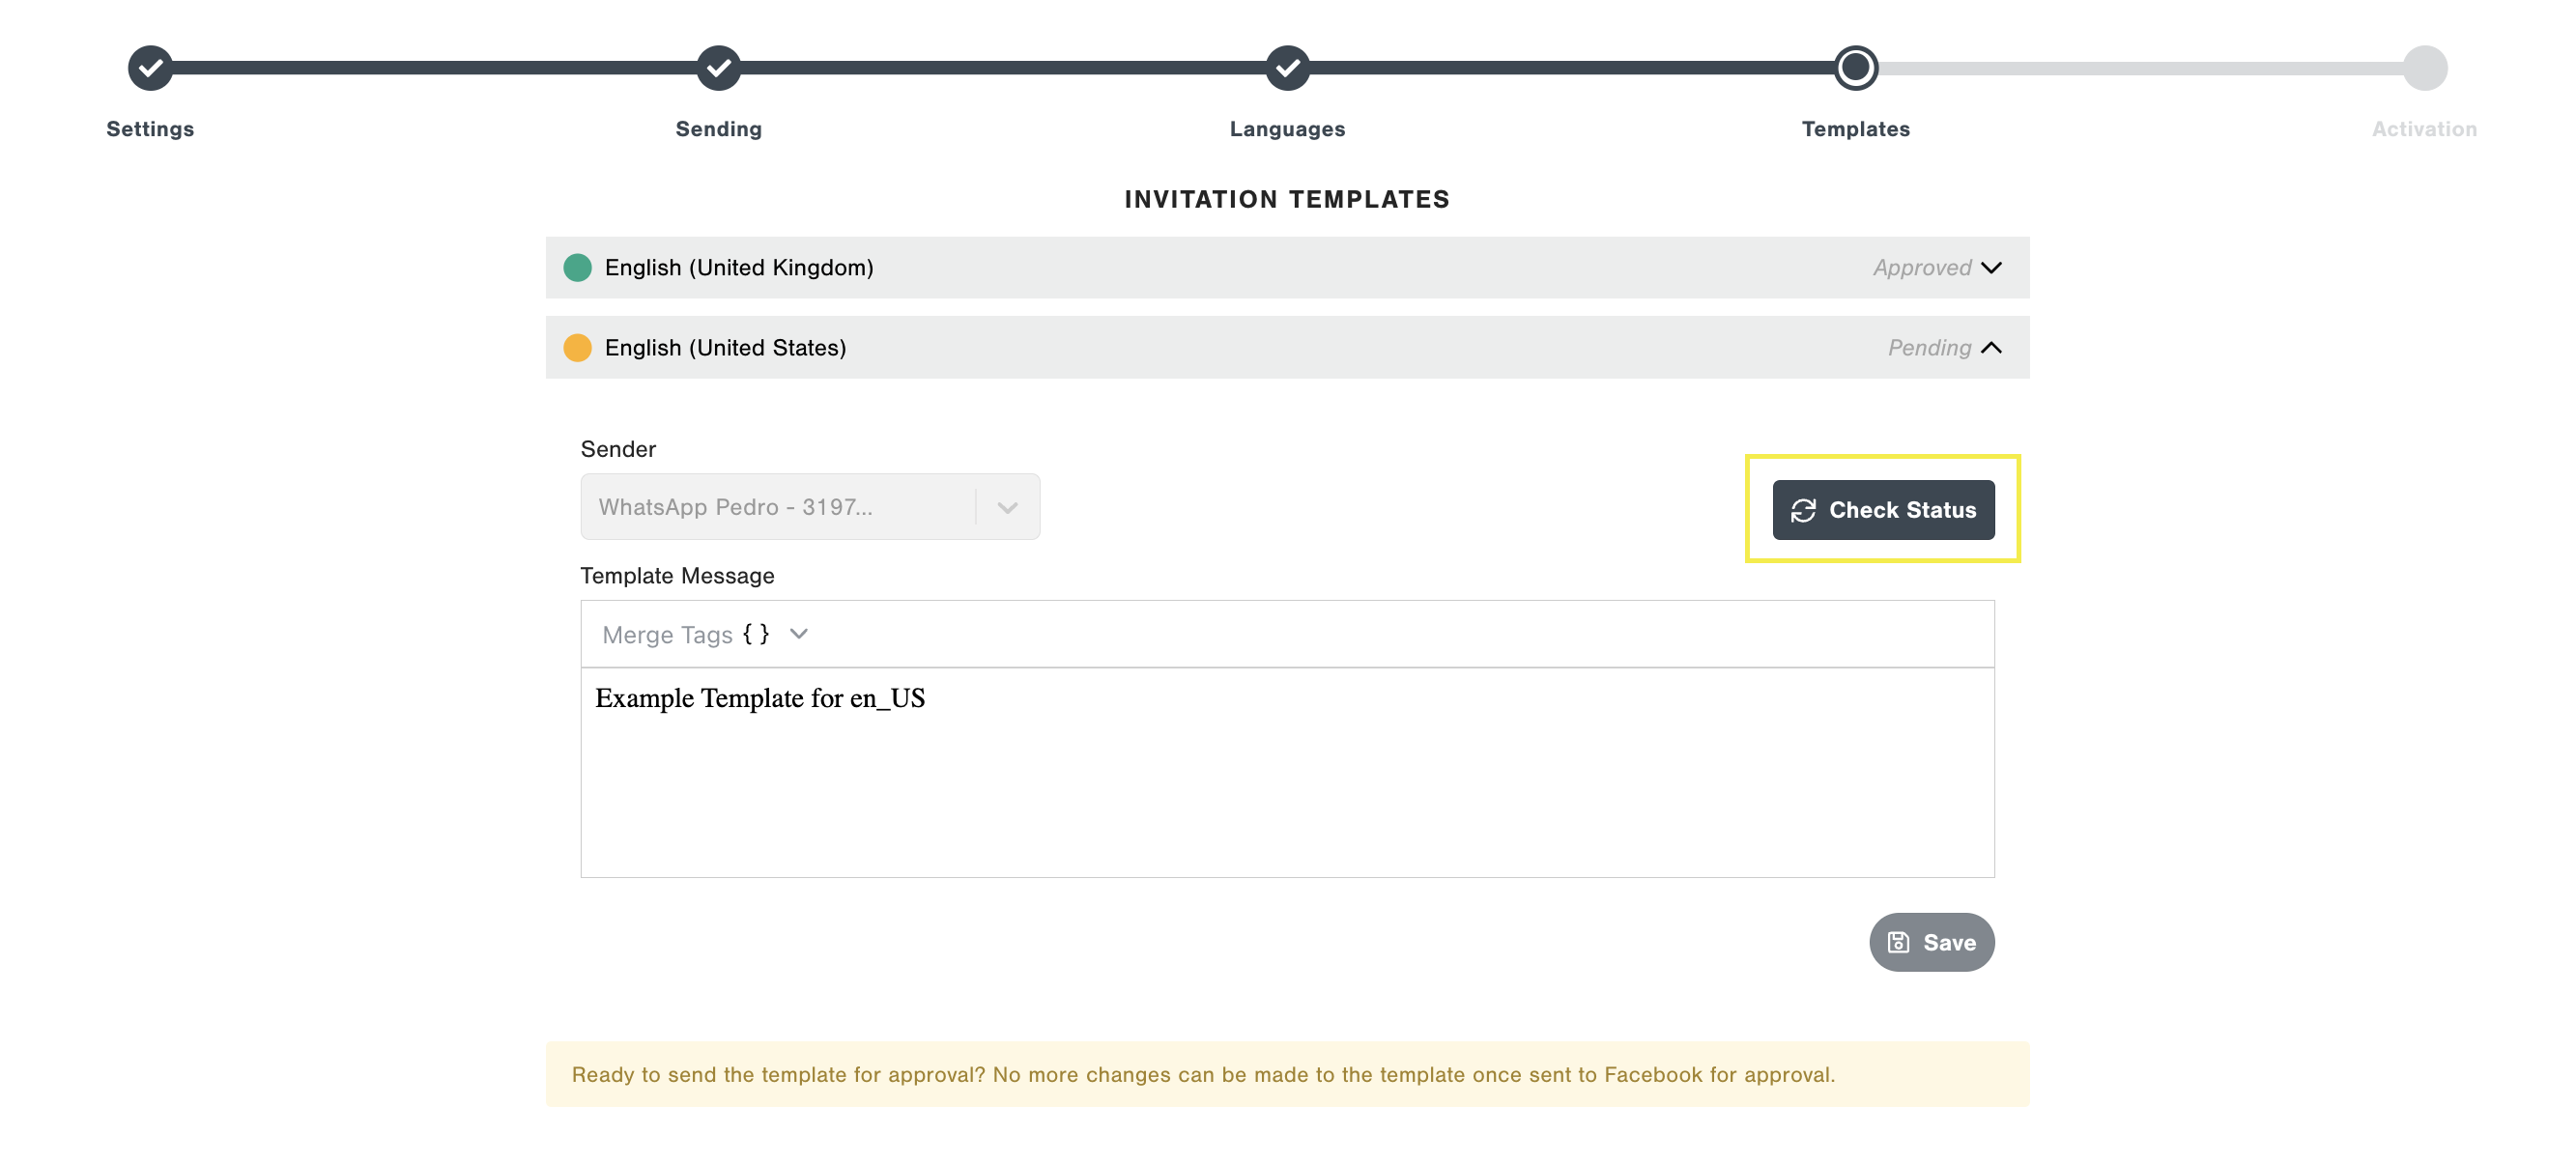The width and height of the screenshot is (2576, 1163).
Task: Expand the English (United Kingdom) template row
Action: coord(1990,267)
